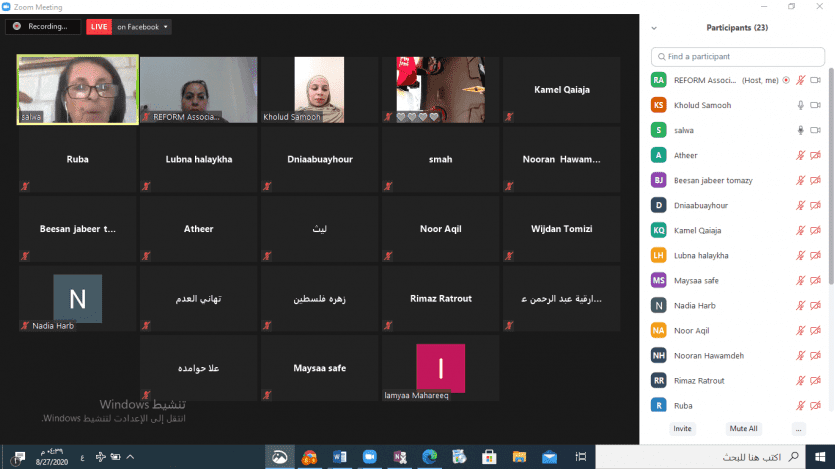Toggle microphone for Kholud Samooh in list
The image size is (835, 469).
pos(800,105)
